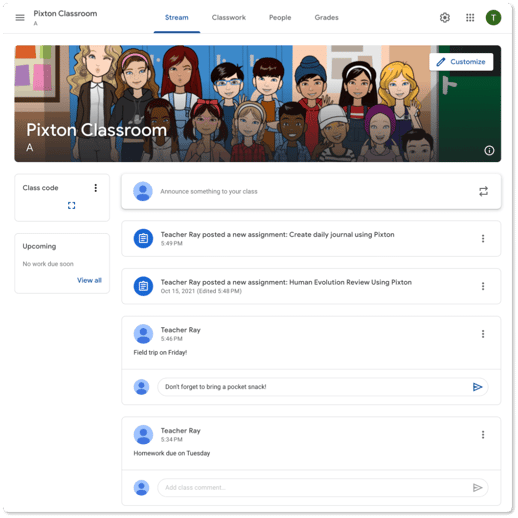This screenshot has height=518, width=518.
Task: Open the green T account avatar
Action: (493, 17)
